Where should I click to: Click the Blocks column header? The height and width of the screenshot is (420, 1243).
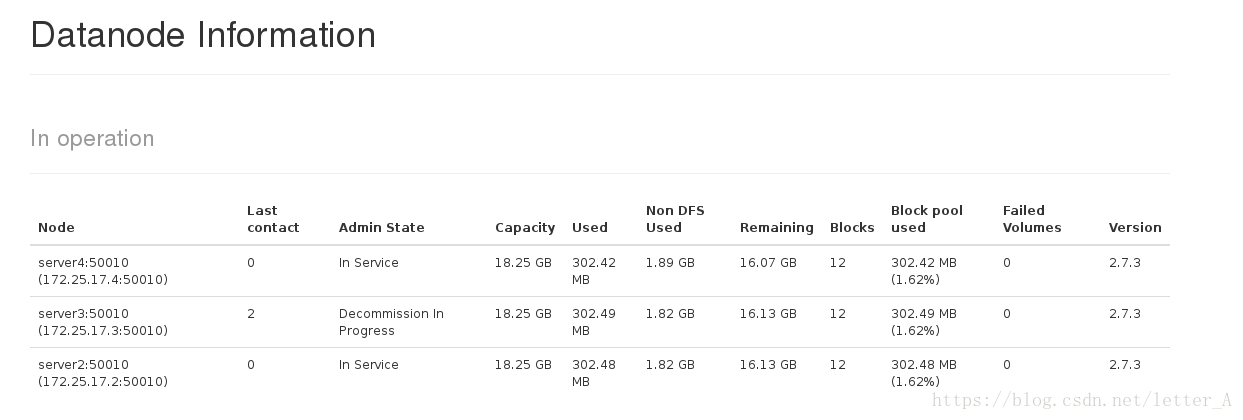[x=852, y=227]
